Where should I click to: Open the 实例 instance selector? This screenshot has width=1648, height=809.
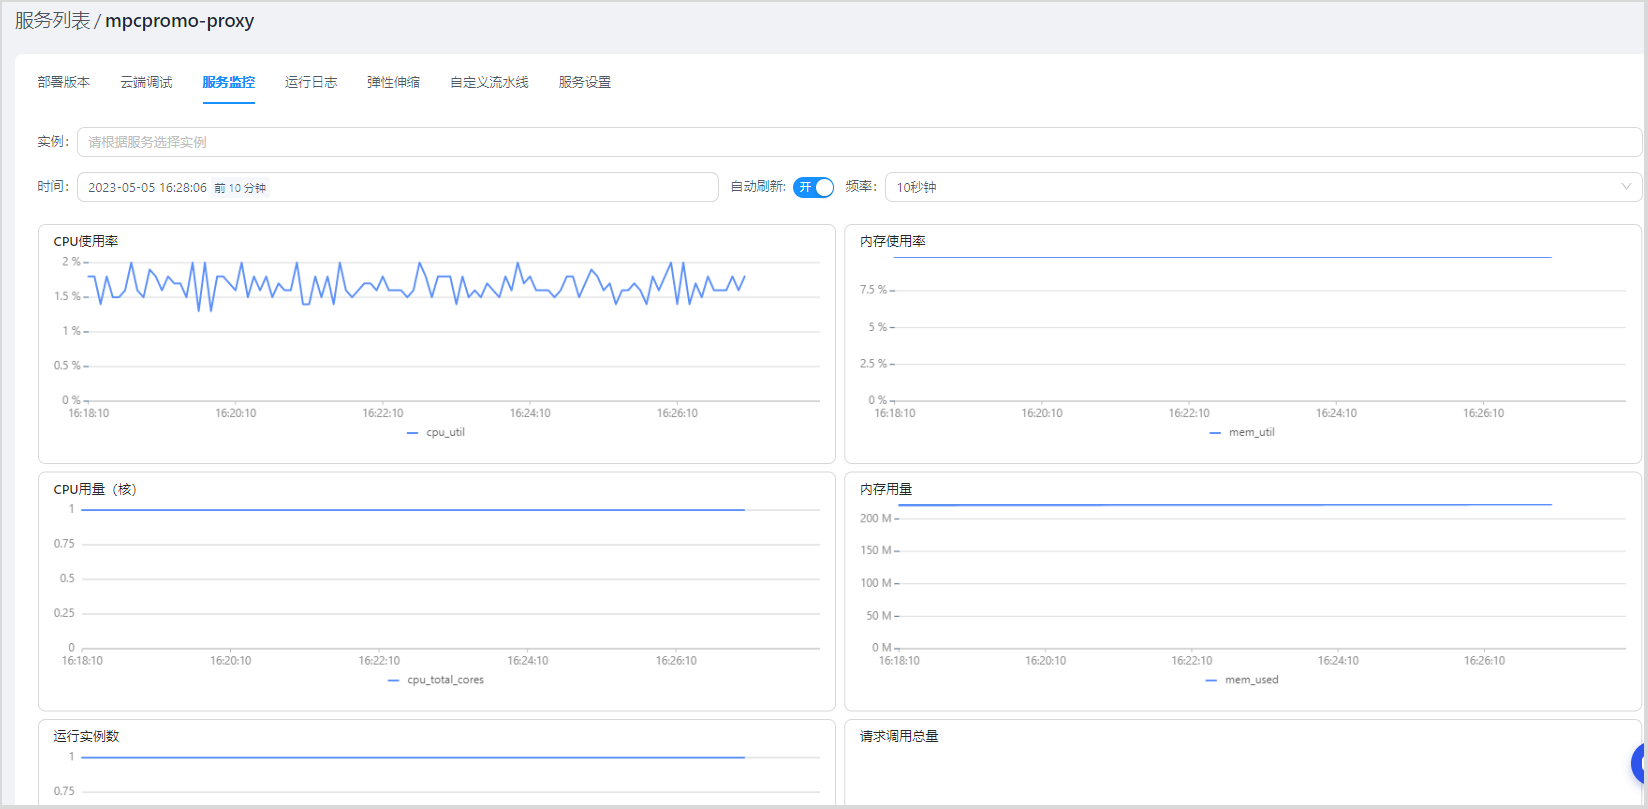click(x=858, y=142)
